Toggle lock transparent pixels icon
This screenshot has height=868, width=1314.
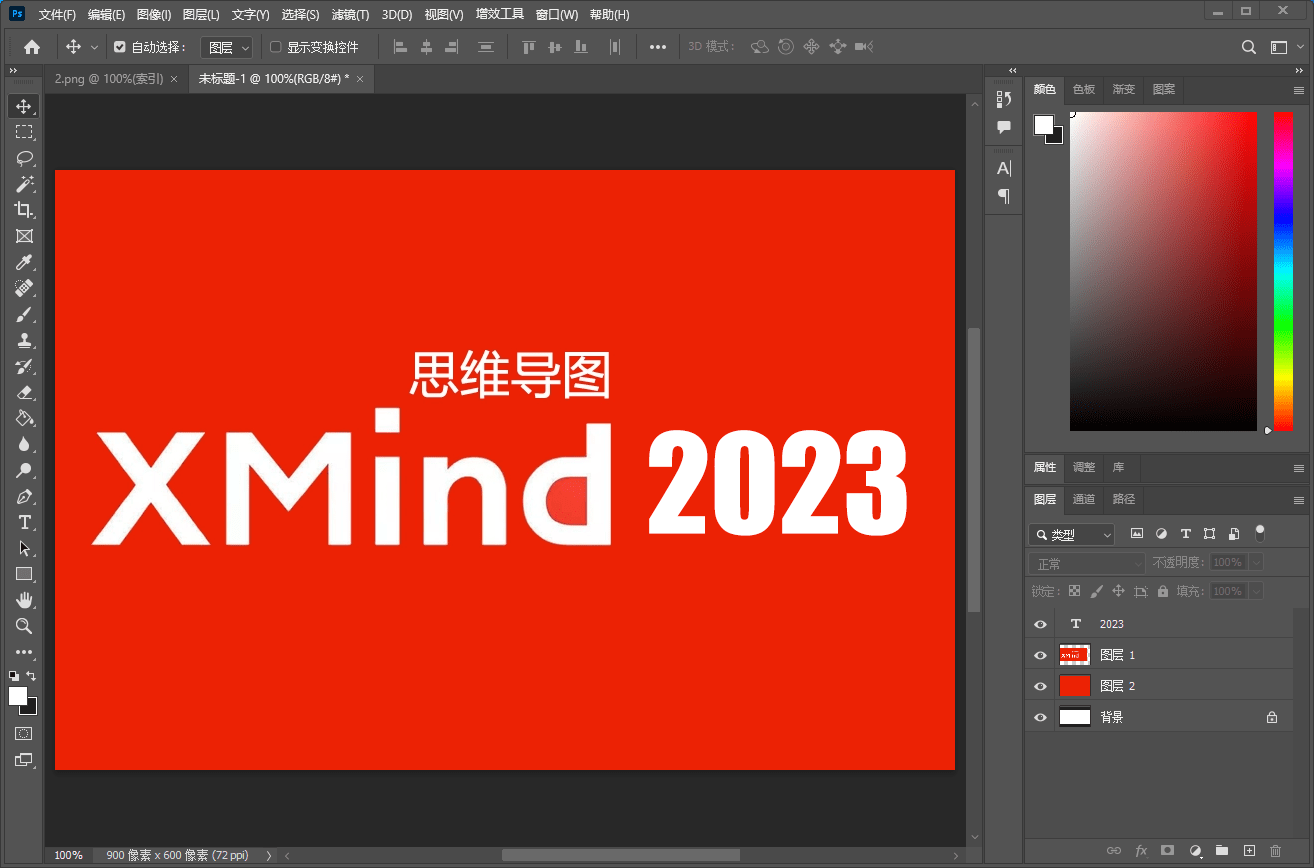tap(1074, 591)
